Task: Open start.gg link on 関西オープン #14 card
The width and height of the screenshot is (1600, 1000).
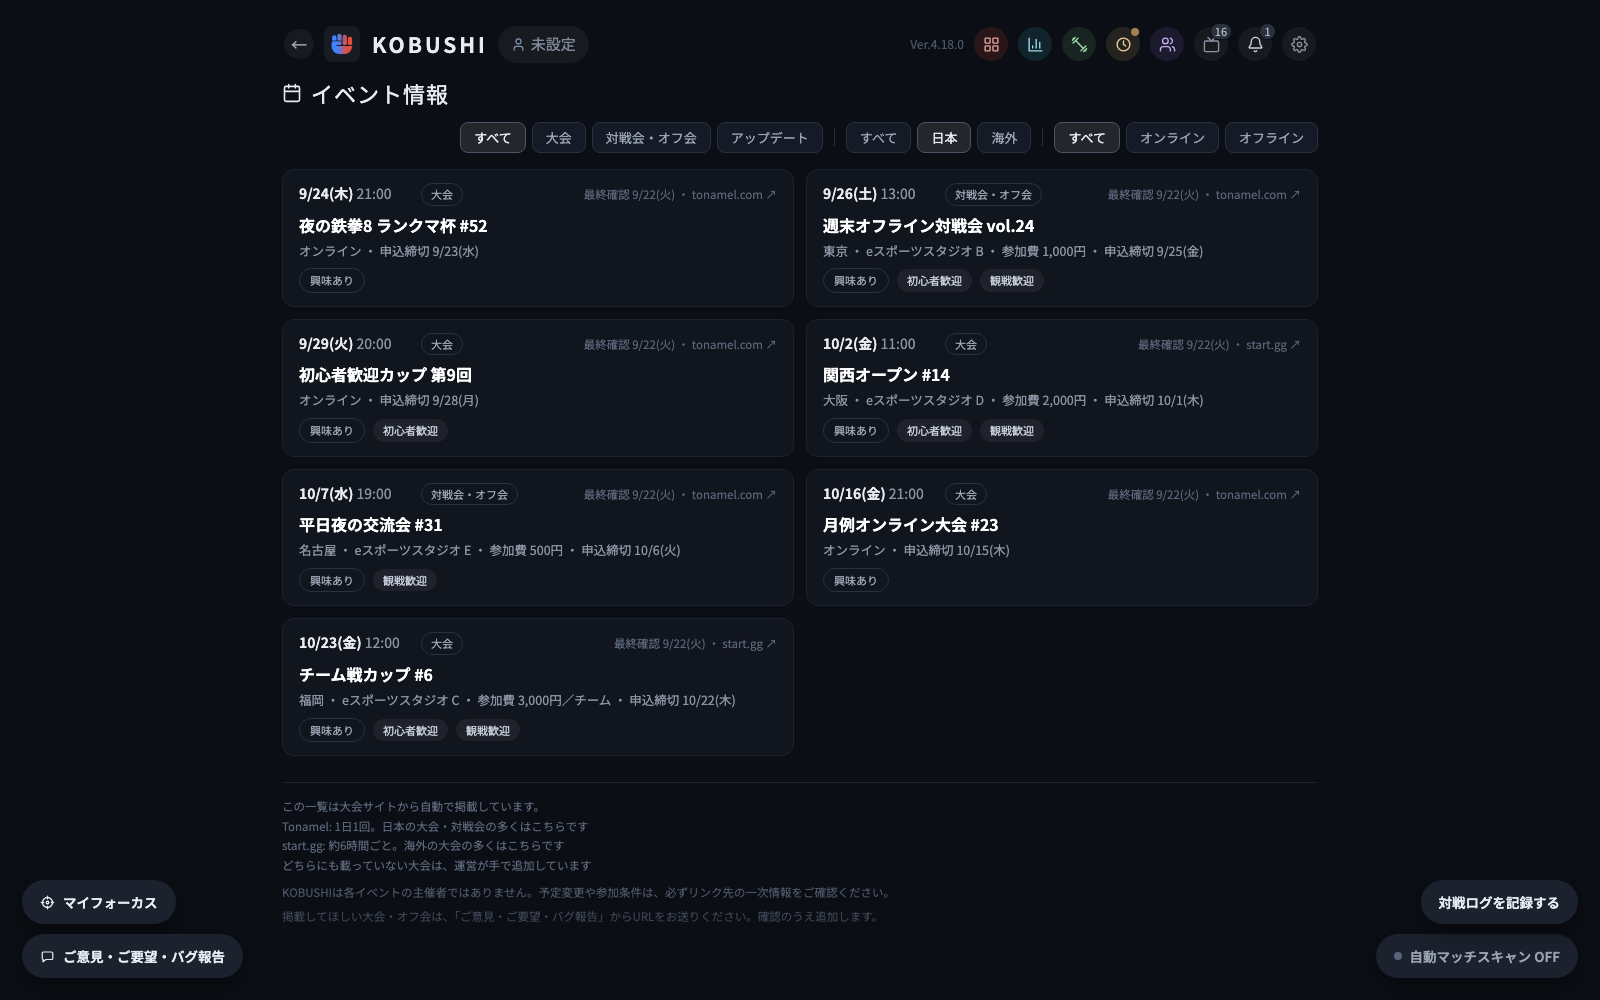Action: 1273,345
